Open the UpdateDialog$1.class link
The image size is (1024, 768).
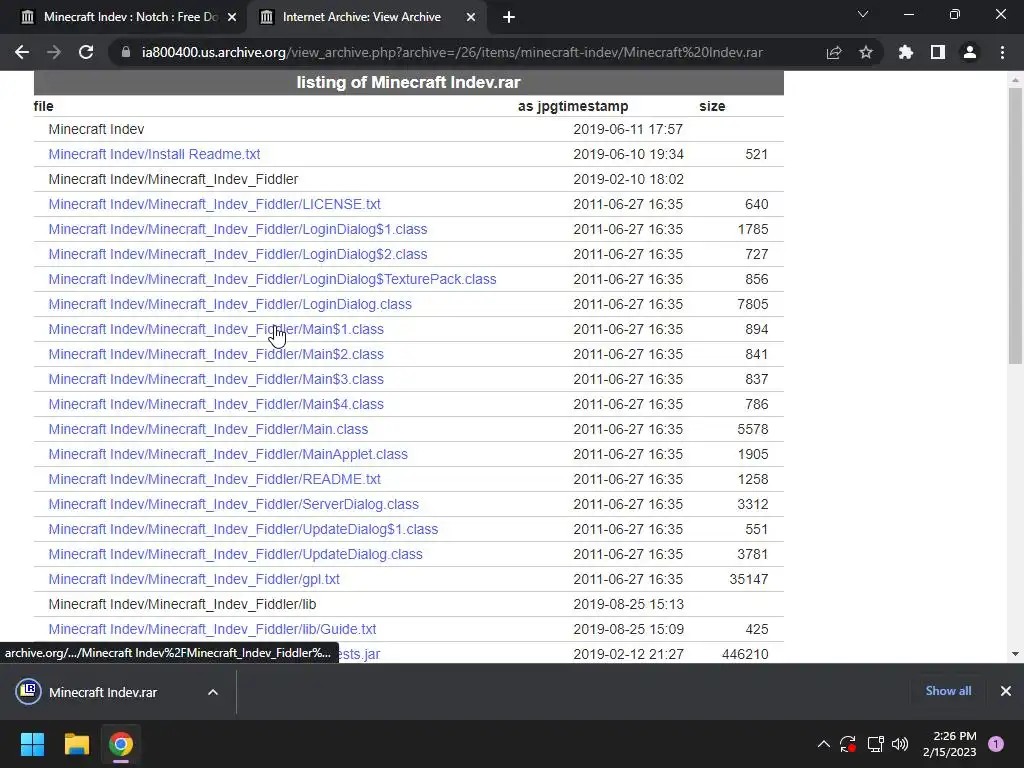(243, 529)
